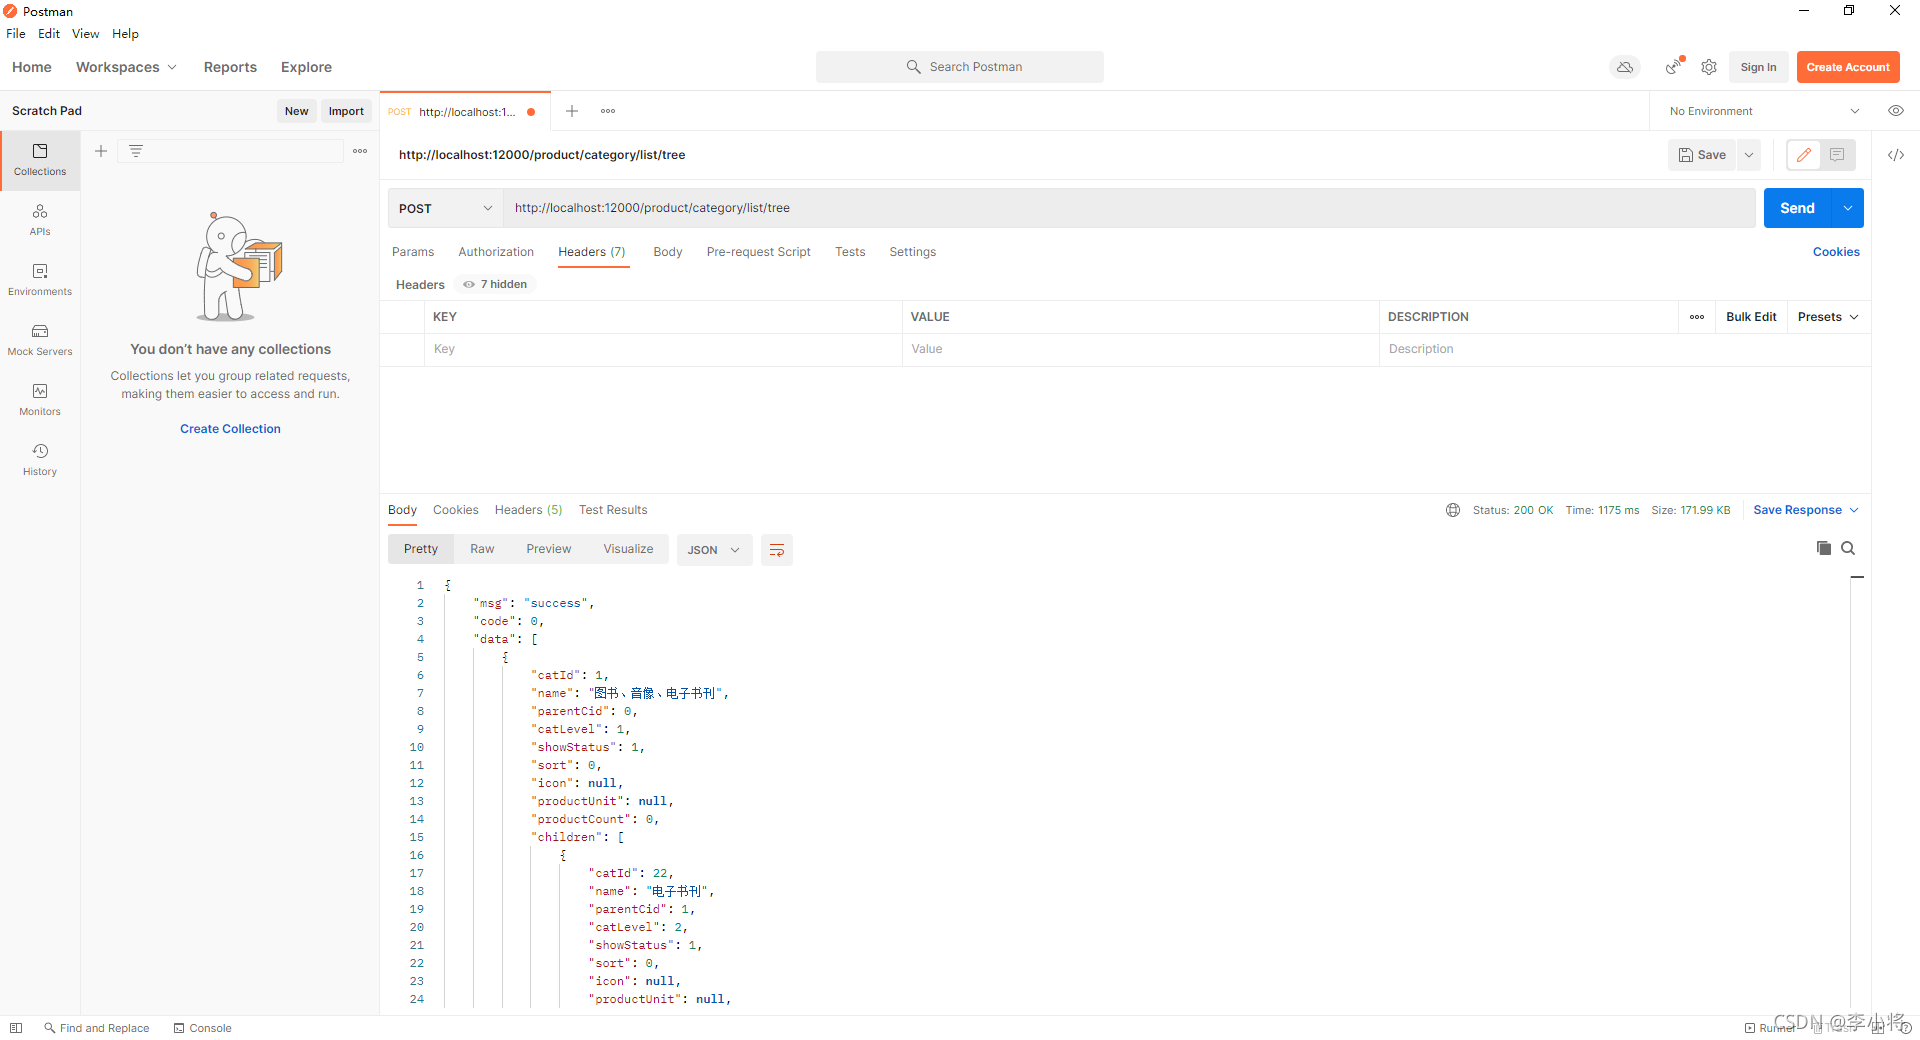Screen dimensions: 1920x1040
Task: Switch to the Params tab
Action: (x=413, y=252)
